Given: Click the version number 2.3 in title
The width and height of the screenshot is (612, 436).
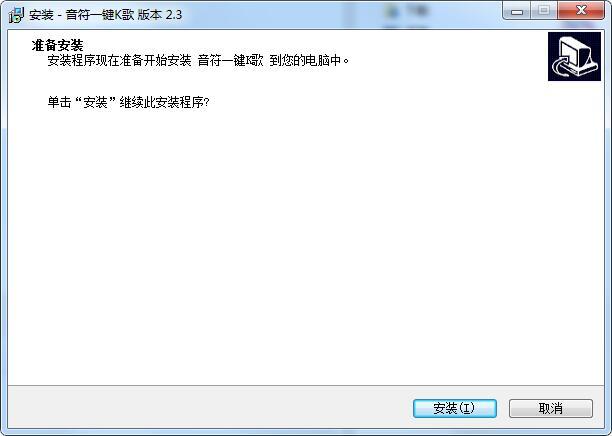Looking at the screenshot, I should click(x=174, y=15).
